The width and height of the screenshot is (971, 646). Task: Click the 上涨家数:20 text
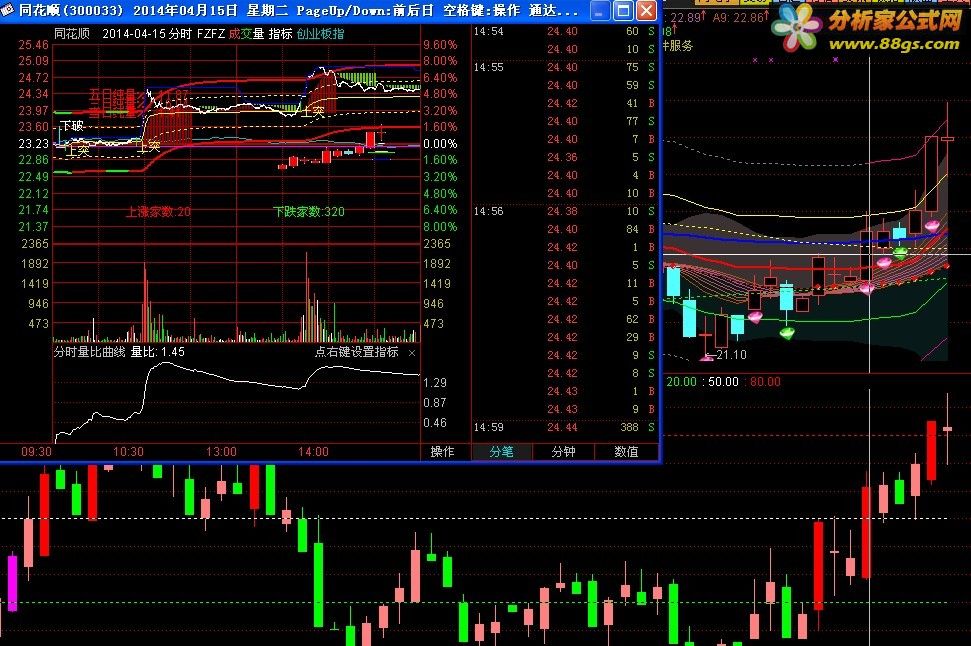tap(158, 211)
